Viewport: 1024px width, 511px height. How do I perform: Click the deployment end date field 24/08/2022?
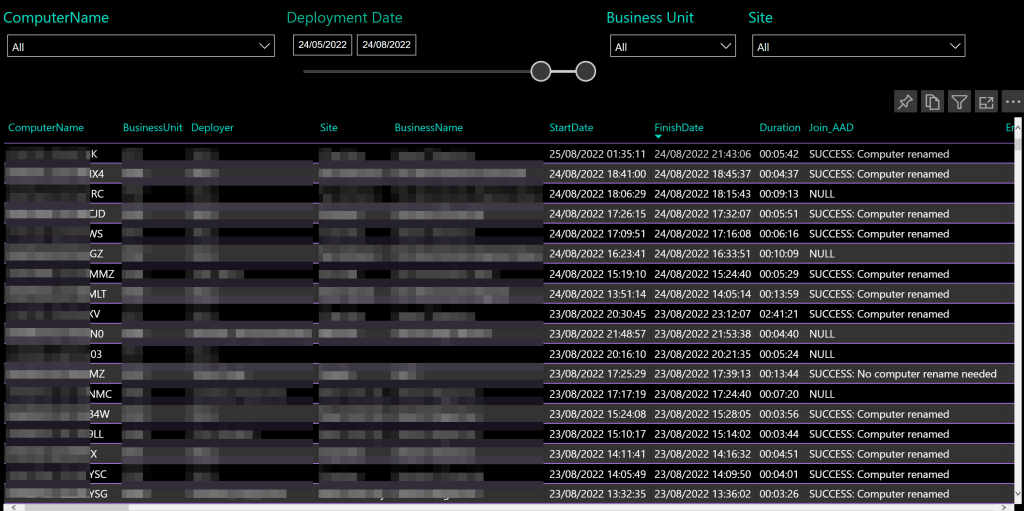click(386, 45)
